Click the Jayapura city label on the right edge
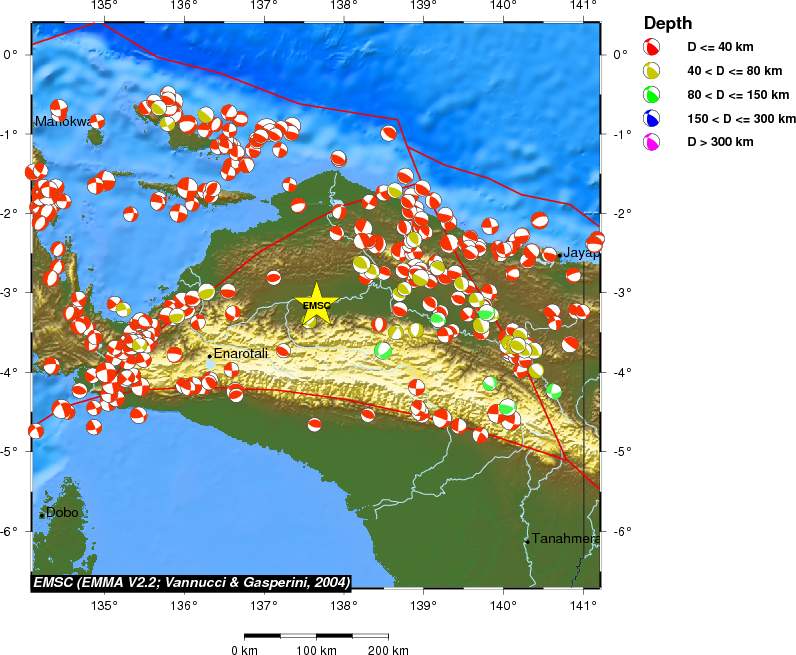The height and width of the screenshot is (655, 796). point(581,253)
